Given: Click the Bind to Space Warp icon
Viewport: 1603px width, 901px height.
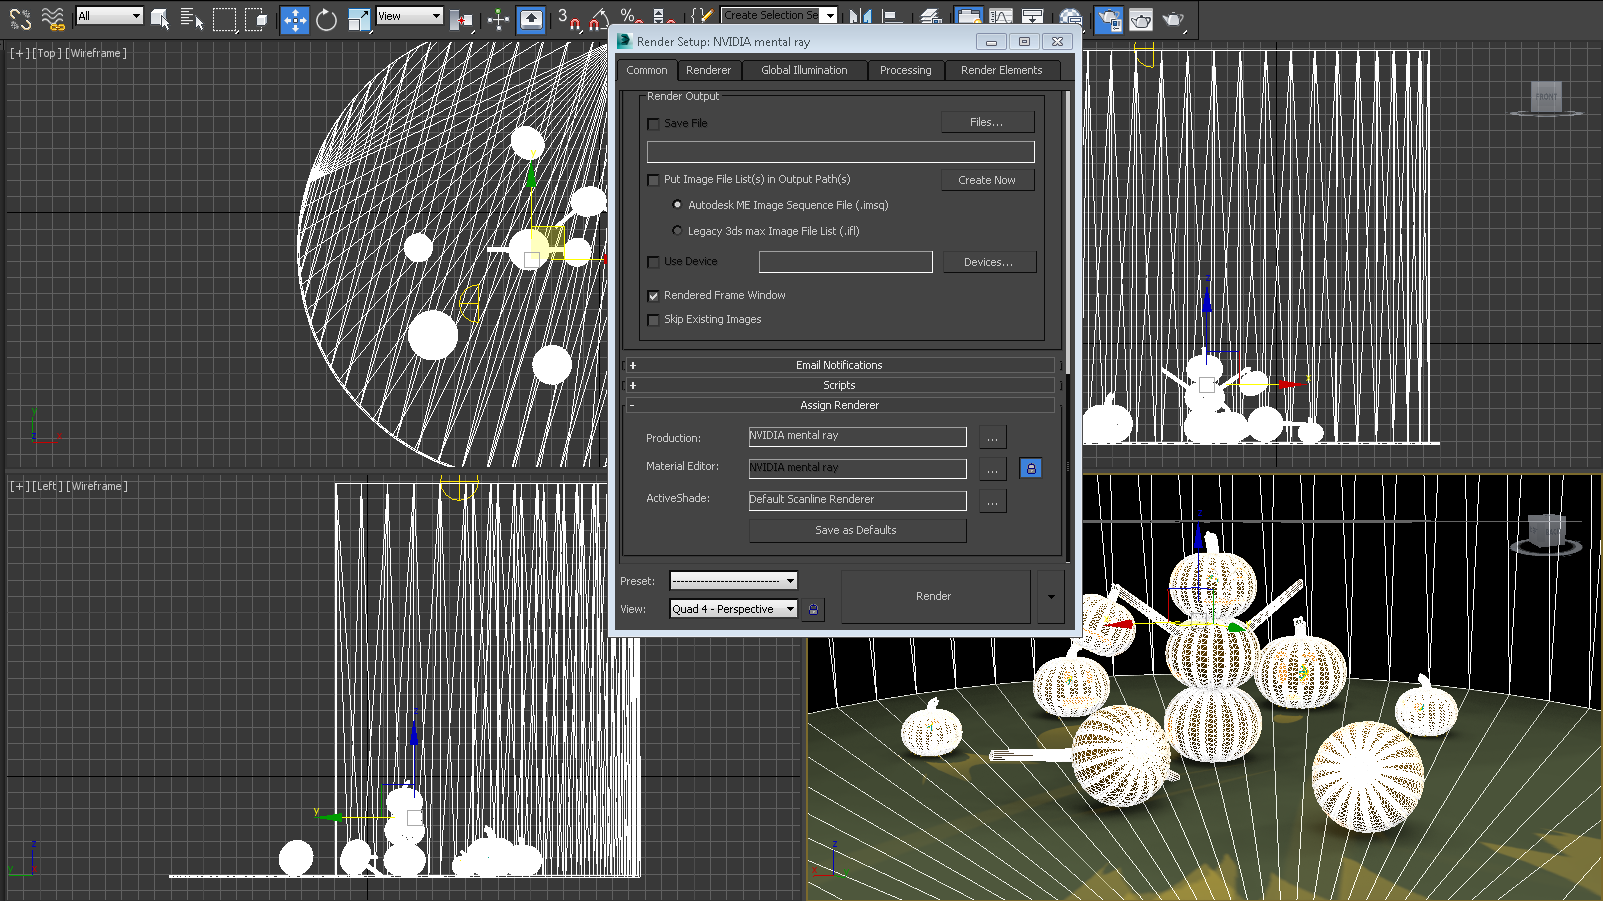Looking at the screenshot, I should (53, 17).
